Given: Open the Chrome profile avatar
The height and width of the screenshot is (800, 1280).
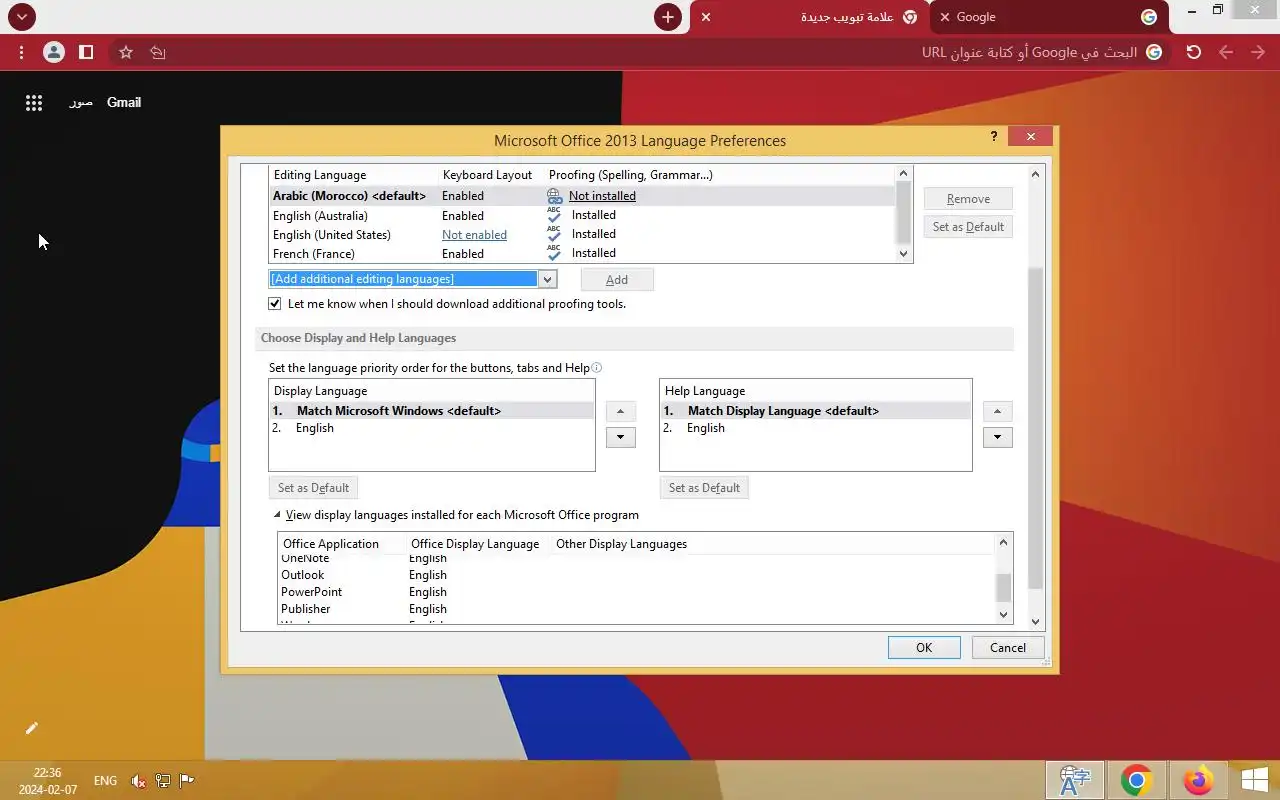Looking at the screenshot, I should click(54, 52).
